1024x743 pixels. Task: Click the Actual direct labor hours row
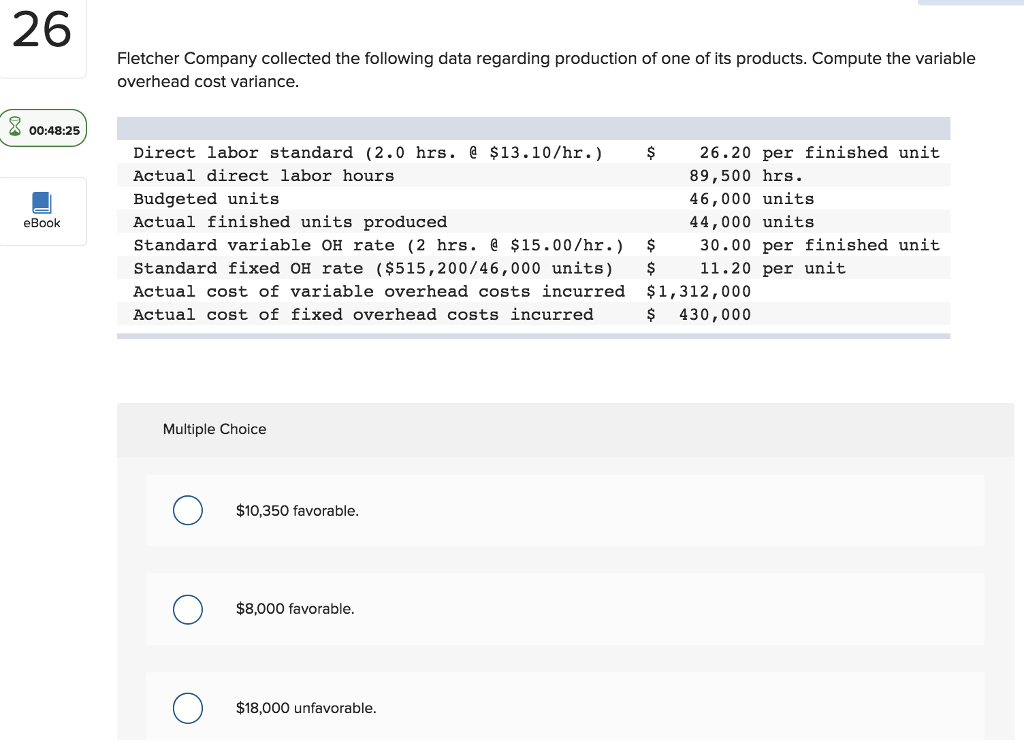click(264, 176)
